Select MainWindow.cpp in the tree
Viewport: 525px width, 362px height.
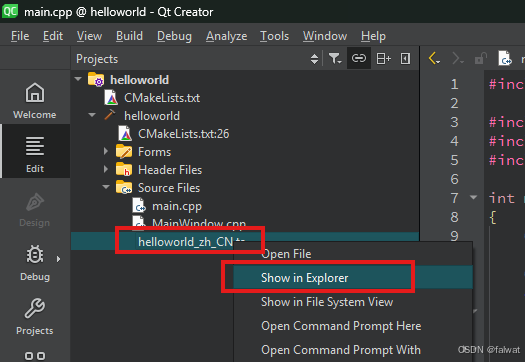pyautogui.click(x=199, y=223)
